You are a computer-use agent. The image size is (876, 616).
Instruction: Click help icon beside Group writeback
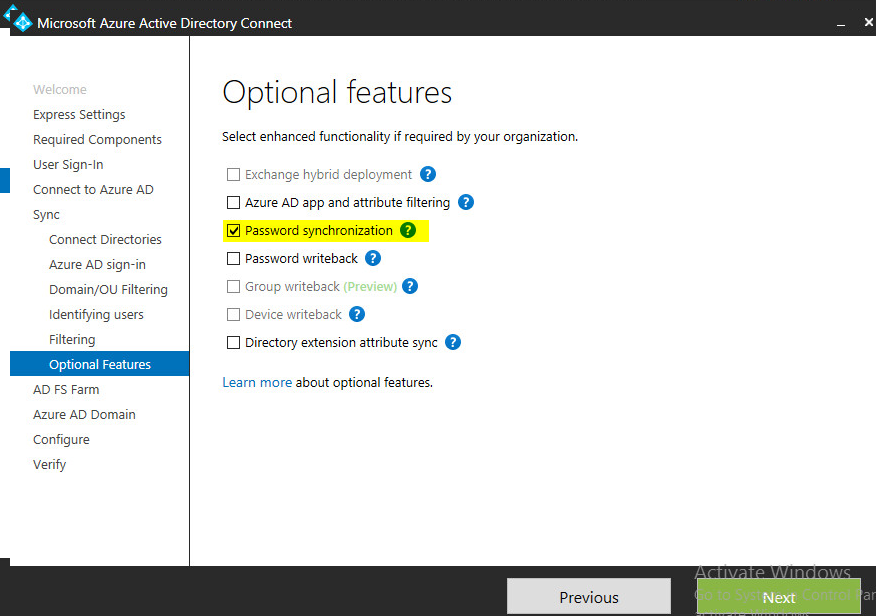tap(409, 286)
